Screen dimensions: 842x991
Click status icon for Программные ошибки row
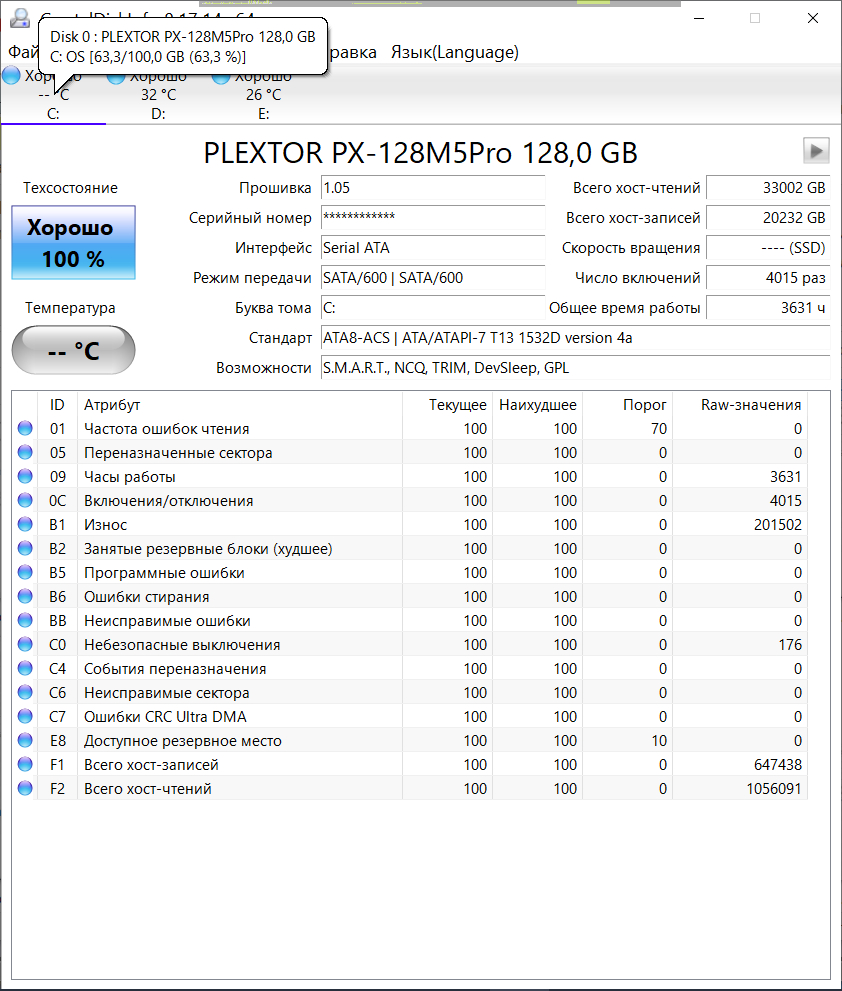point(25,573)
